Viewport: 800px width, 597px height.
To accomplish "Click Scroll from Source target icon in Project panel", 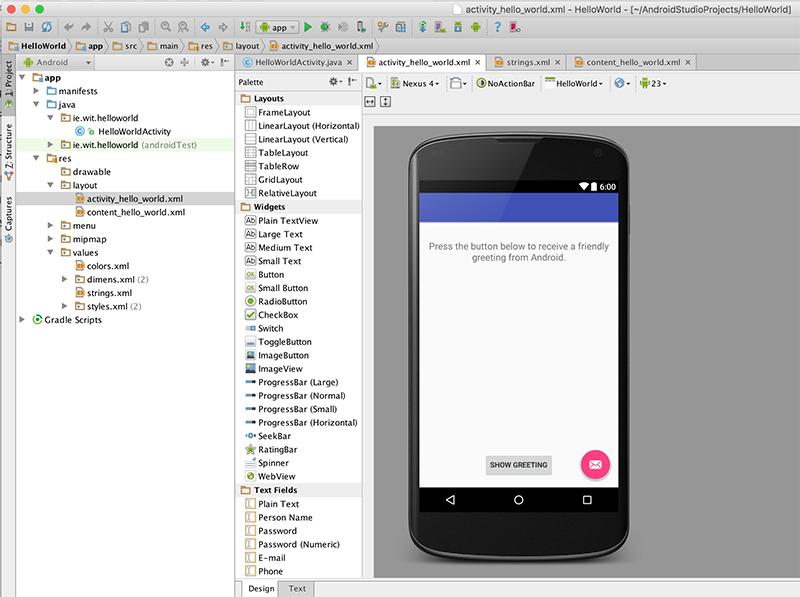I will tap(169, 62).
